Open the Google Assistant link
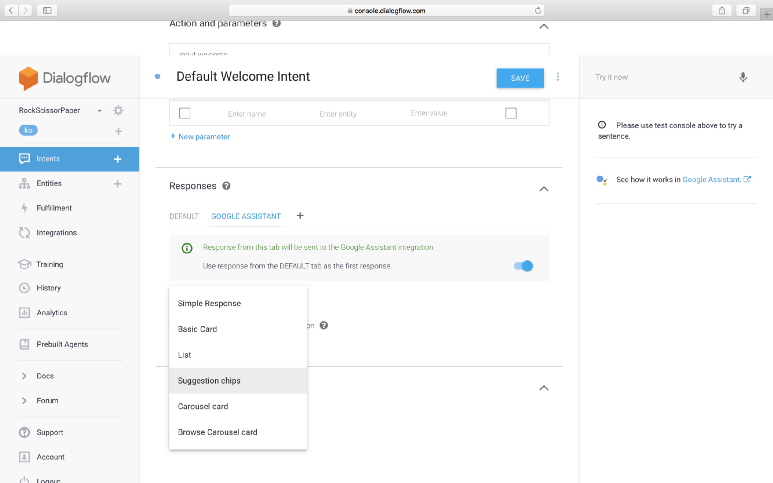The image size is (773, 483). [x=712, y=179]
